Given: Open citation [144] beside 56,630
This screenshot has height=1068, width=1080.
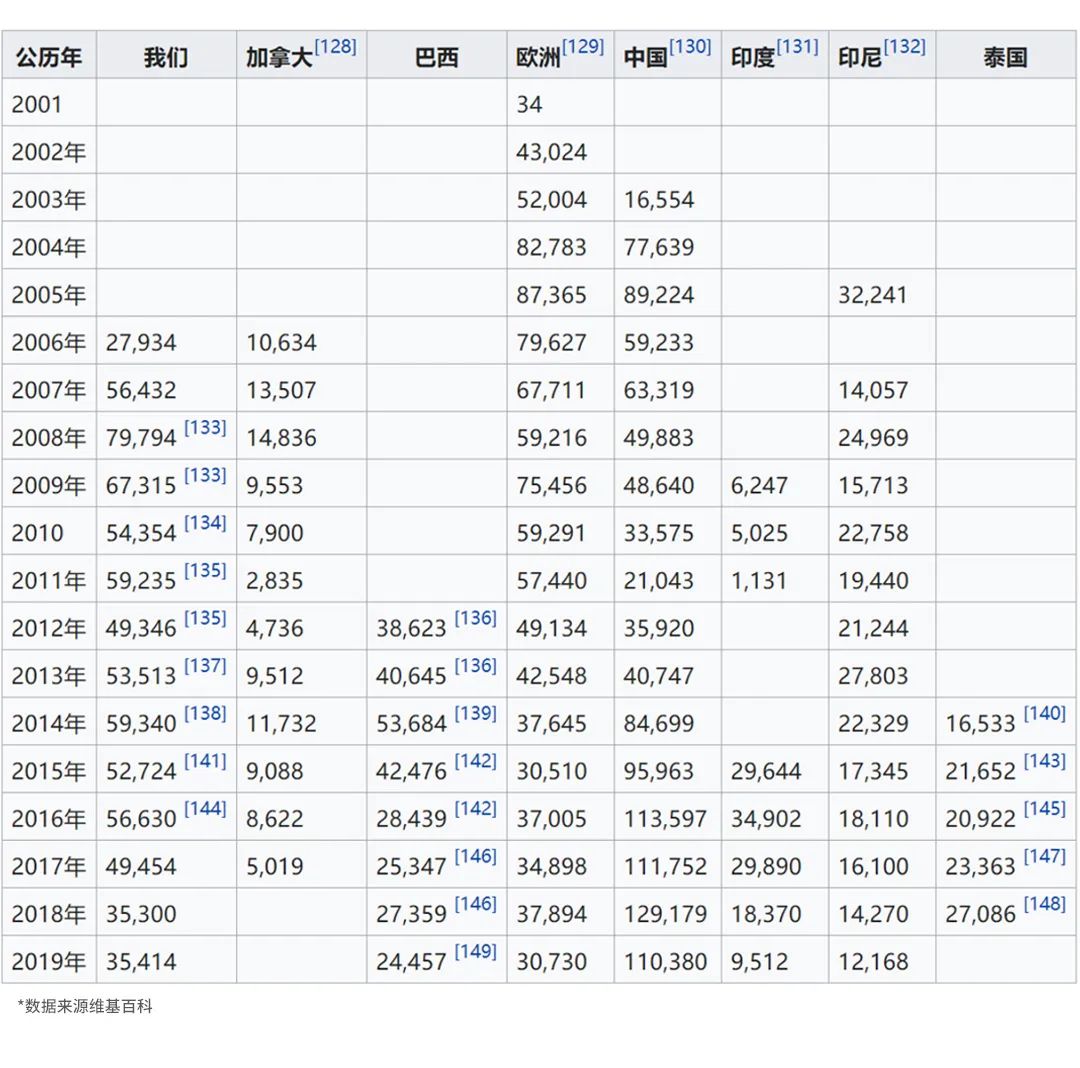Looking at the screenshot, I should pyautogui.click(x=205, y=808).
